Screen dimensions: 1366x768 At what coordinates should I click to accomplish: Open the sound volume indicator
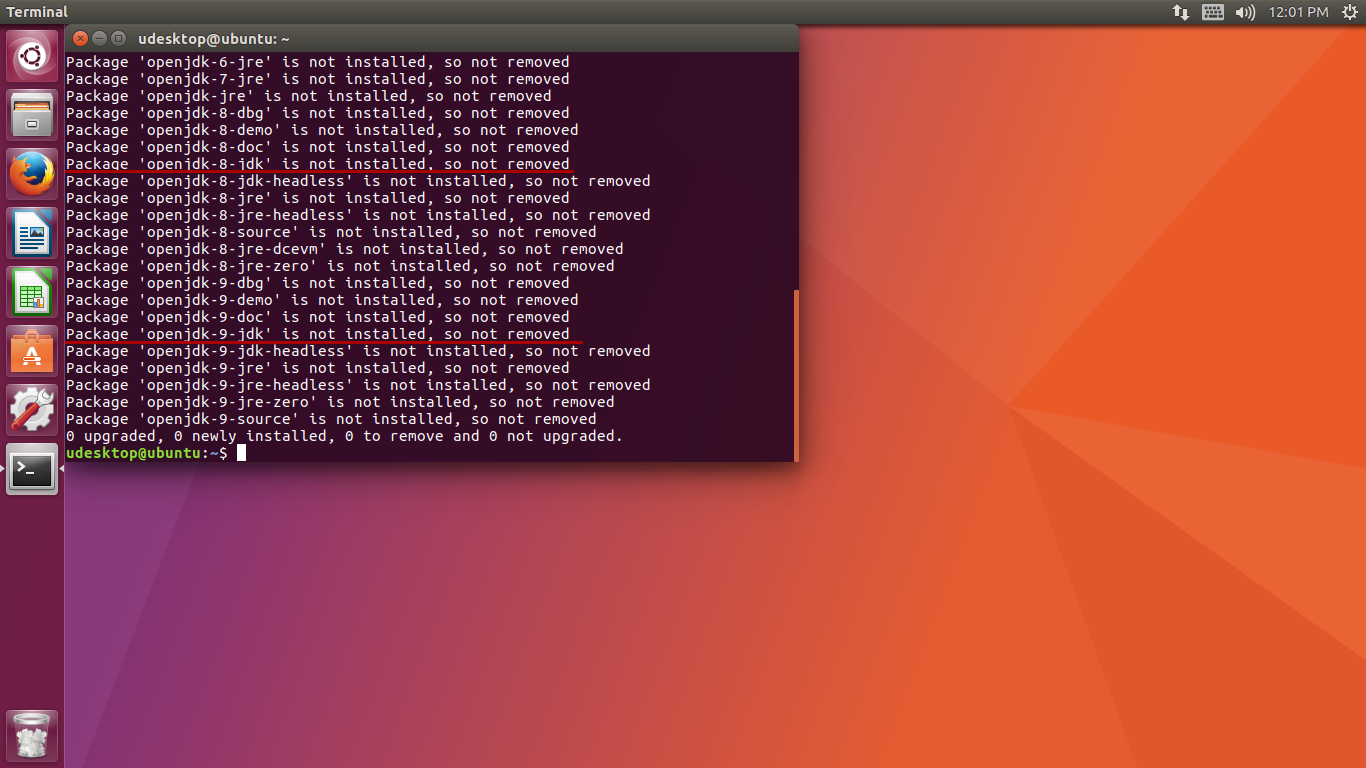pyautogui.click(x=1245, y=12)
